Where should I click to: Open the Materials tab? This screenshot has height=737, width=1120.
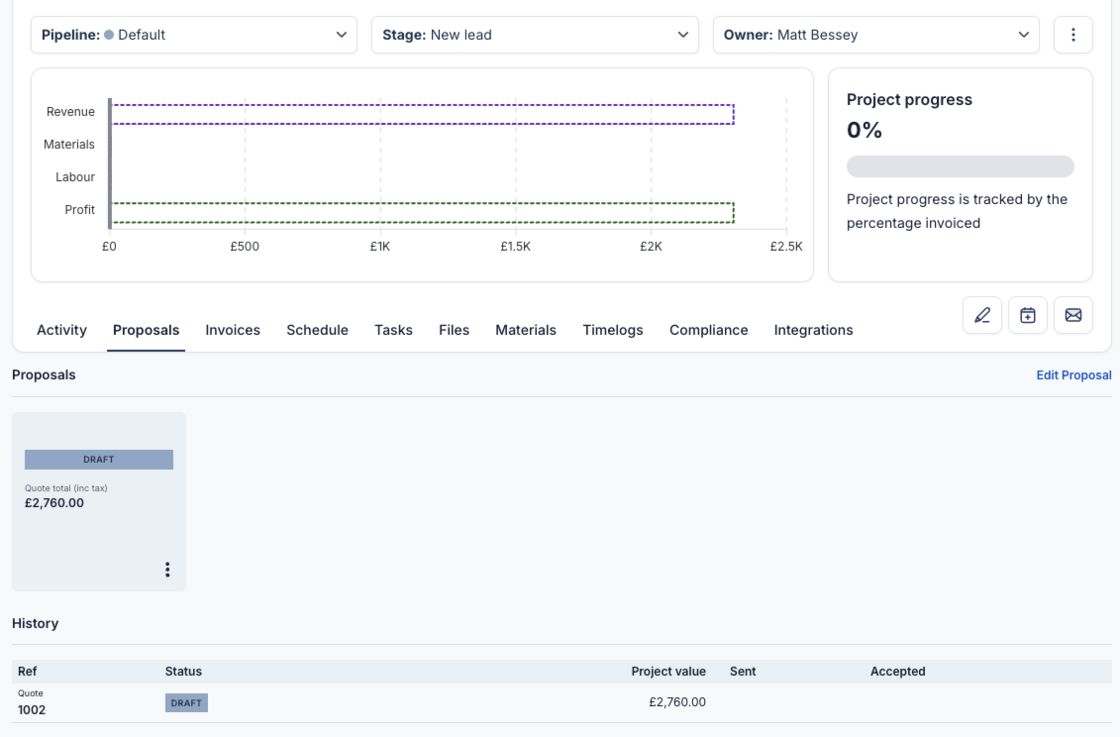(526, 330)
